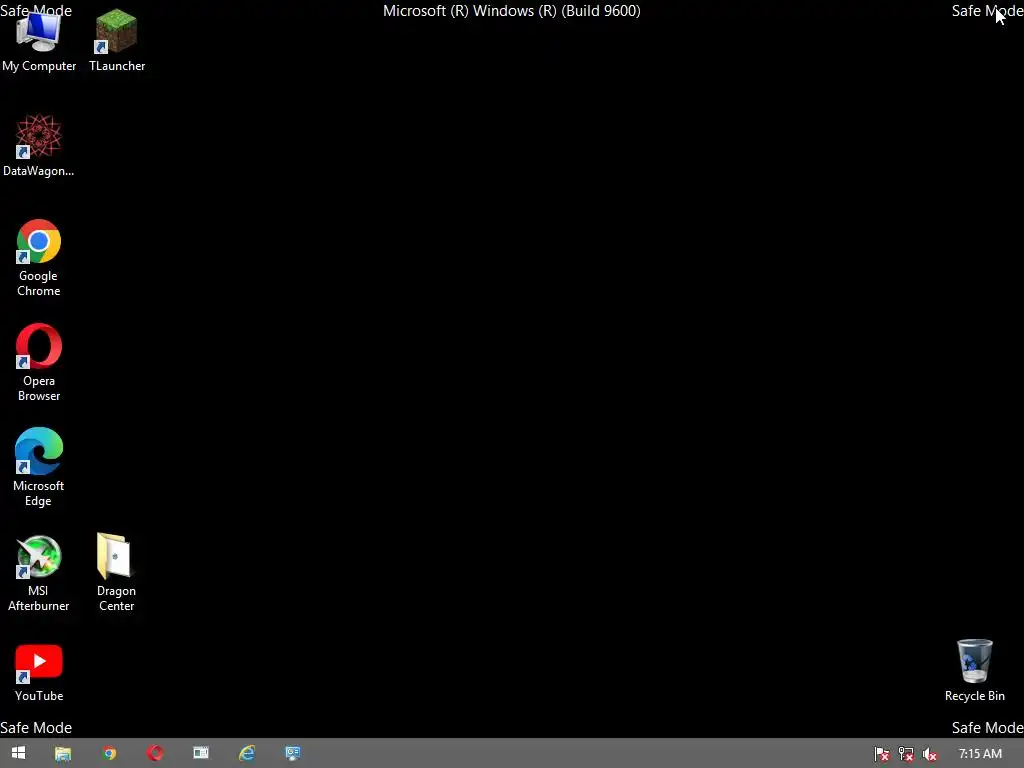Open the Windows Start button

click(18, 753)
